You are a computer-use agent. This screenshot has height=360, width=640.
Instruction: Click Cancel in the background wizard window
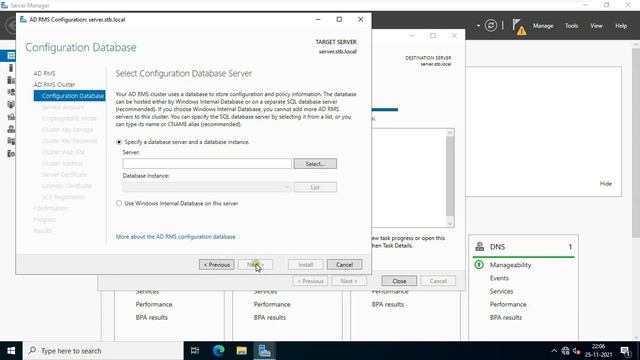point(438,281)
